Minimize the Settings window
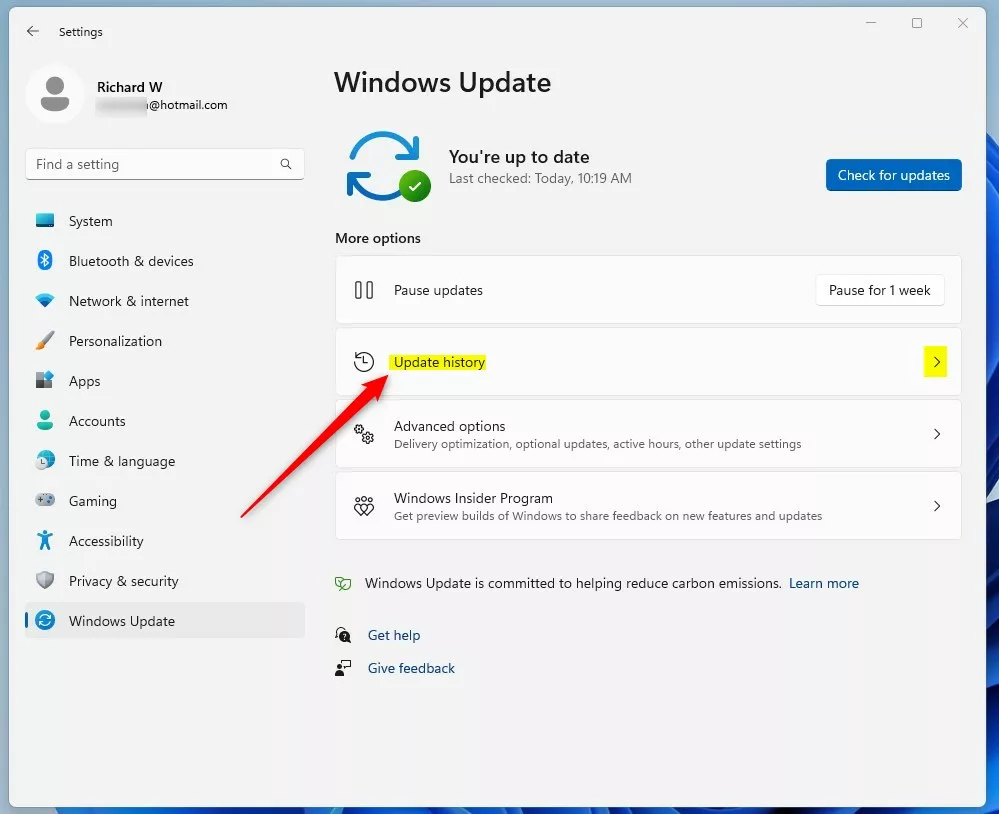Image resolution: width=999 pixels, height=814 pixels. [871, 23]
